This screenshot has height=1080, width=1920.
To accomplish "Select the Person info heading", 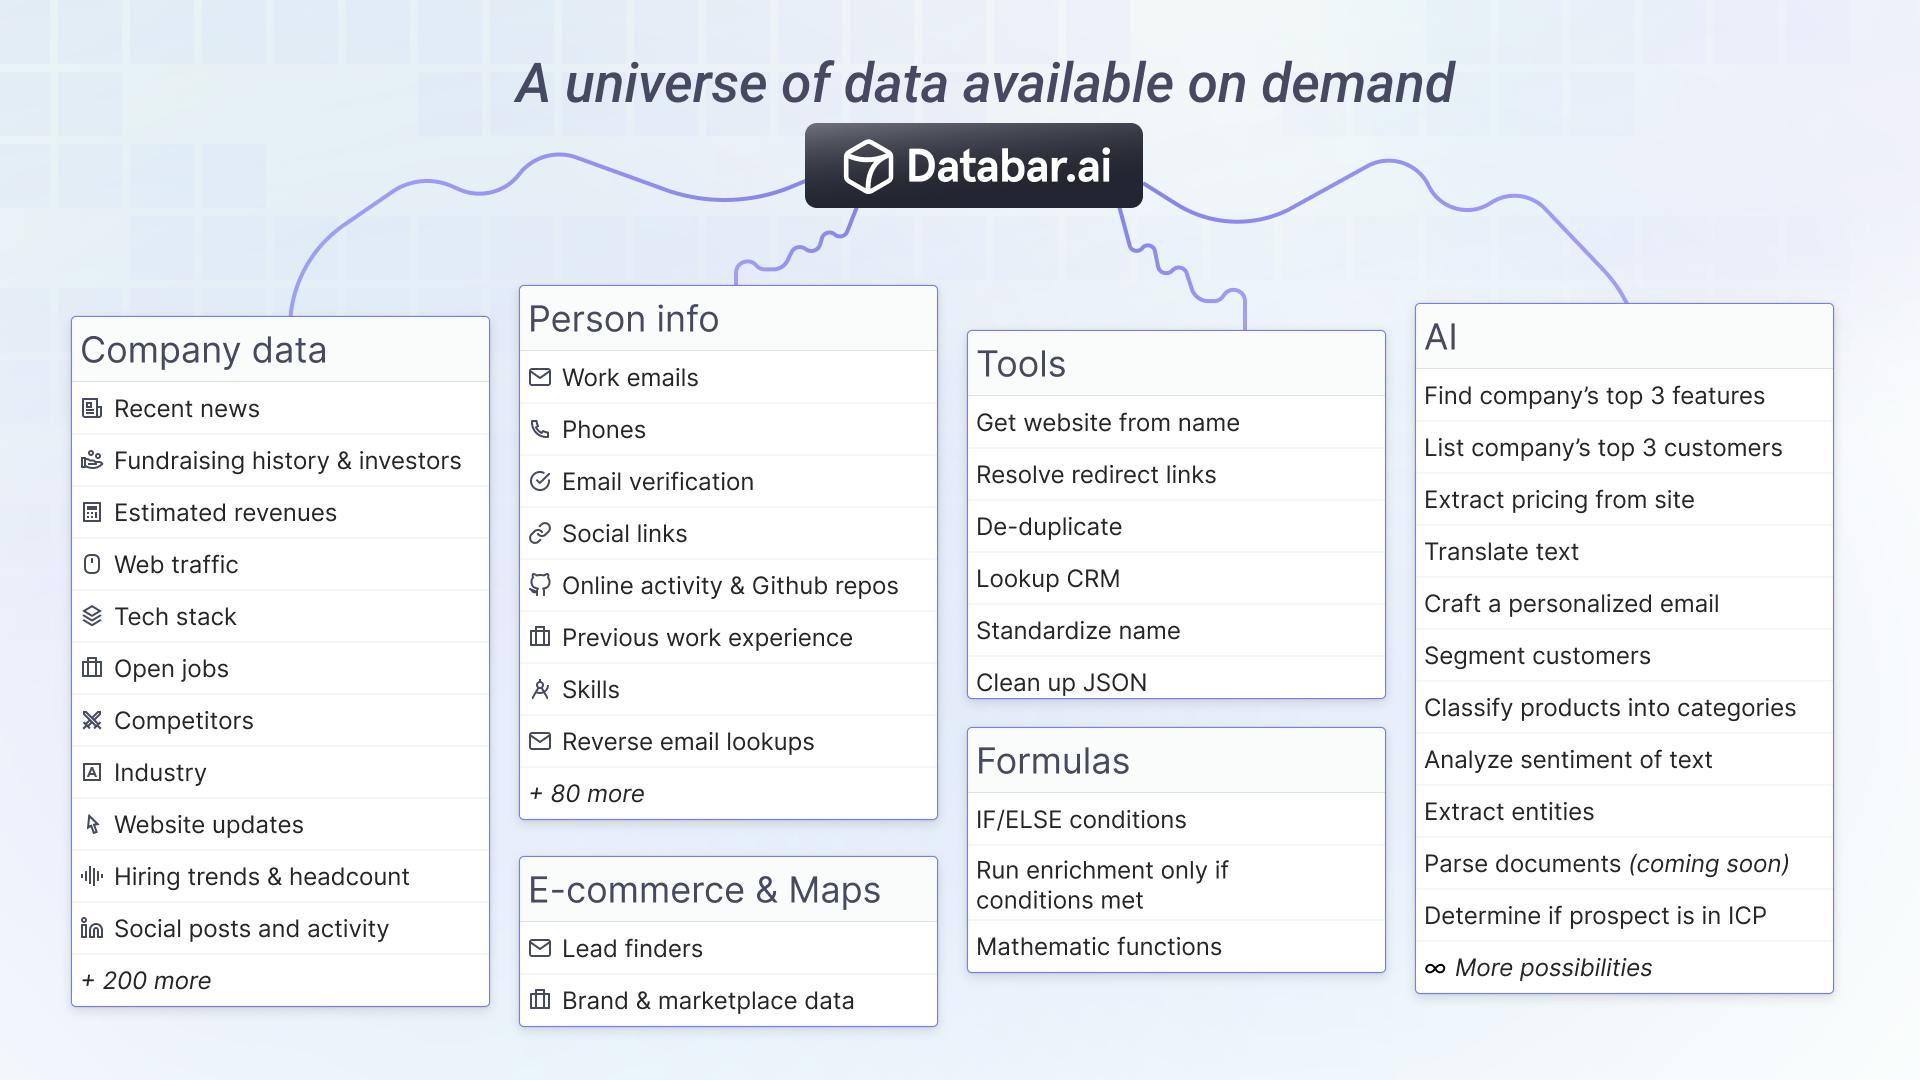I will pyautogui.click(x=624, y=319).
